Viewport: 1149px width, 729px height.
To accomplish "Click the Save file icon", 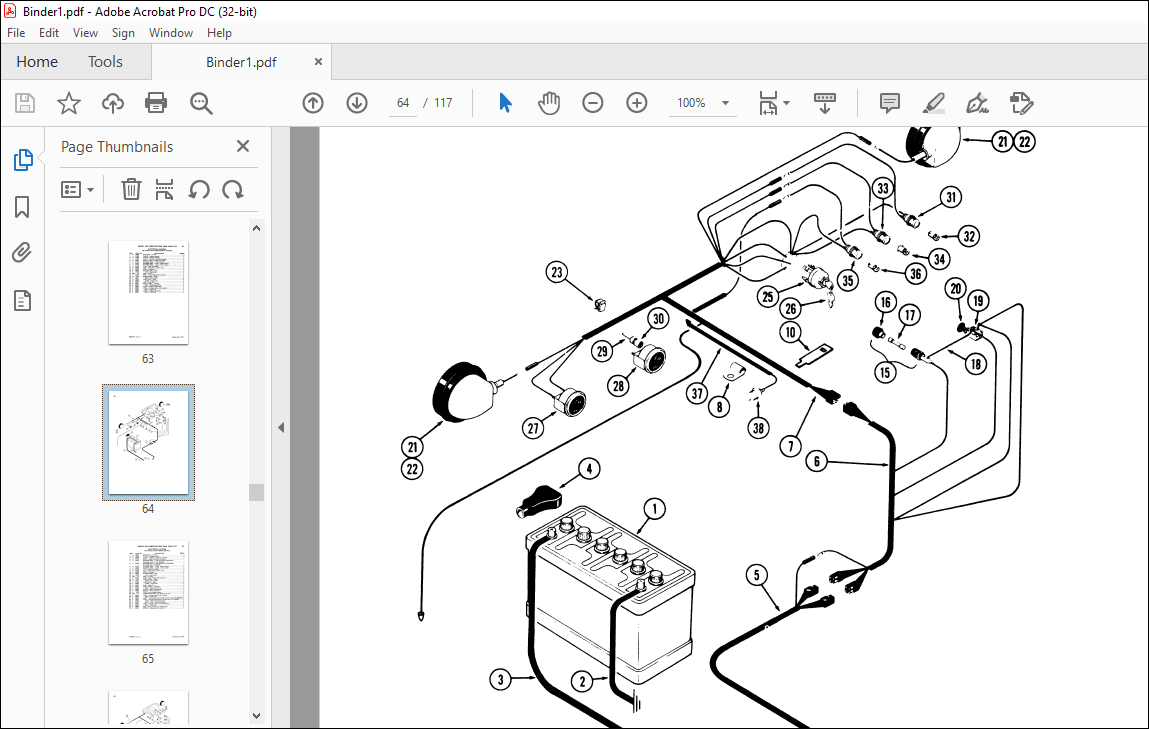I will tap(25, 103).
